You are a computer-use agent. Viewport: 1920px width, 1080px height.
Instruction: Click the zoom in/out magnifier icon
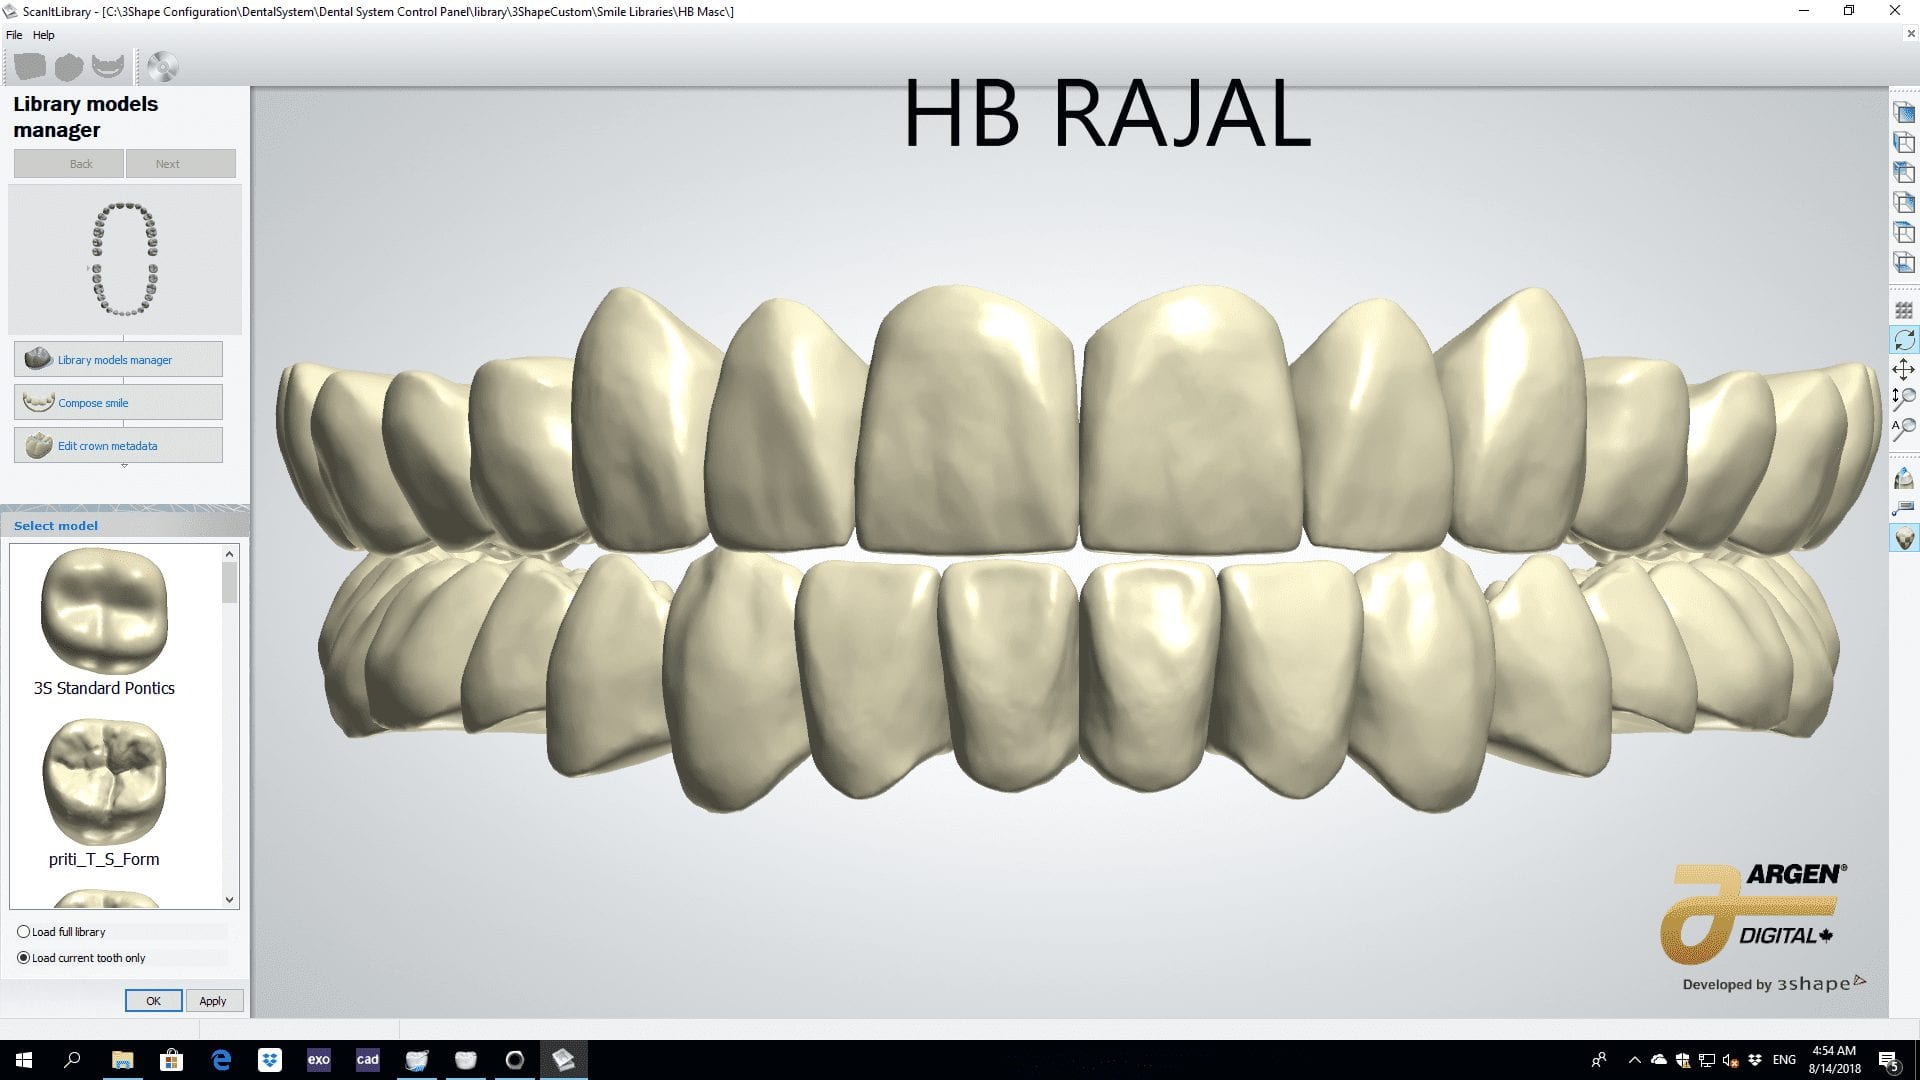[x=1904, y=398]
